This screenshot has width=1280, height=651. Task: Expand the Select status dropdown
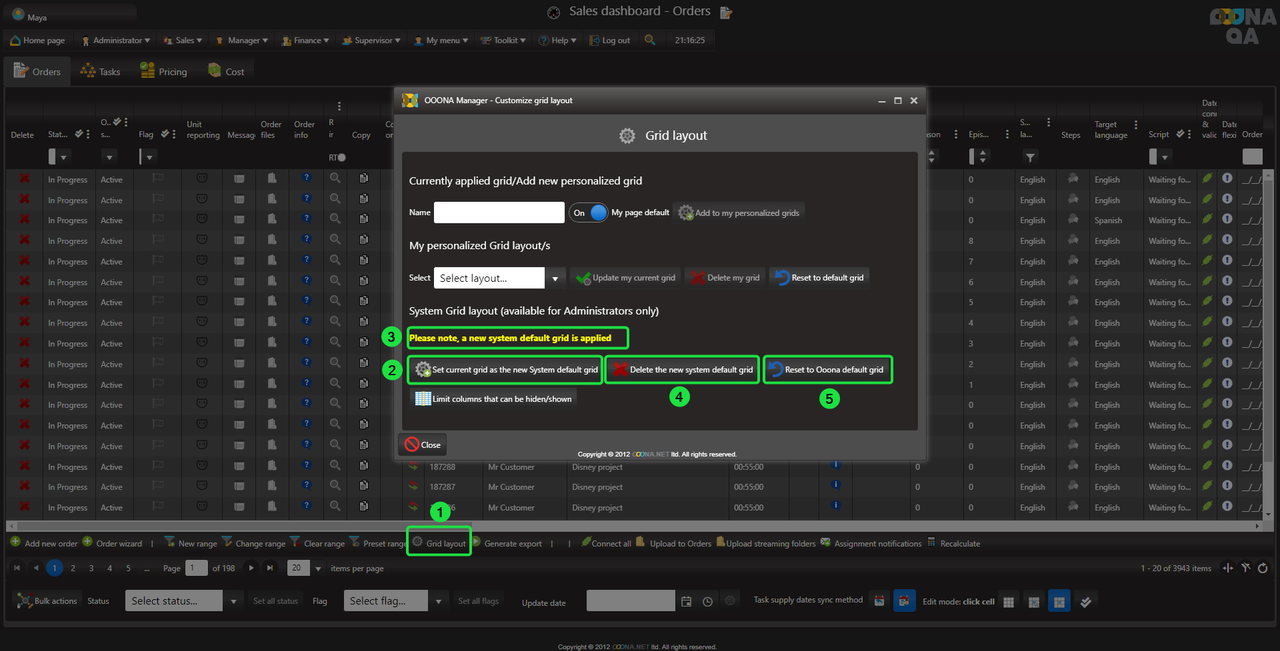[x=233, y=601]
